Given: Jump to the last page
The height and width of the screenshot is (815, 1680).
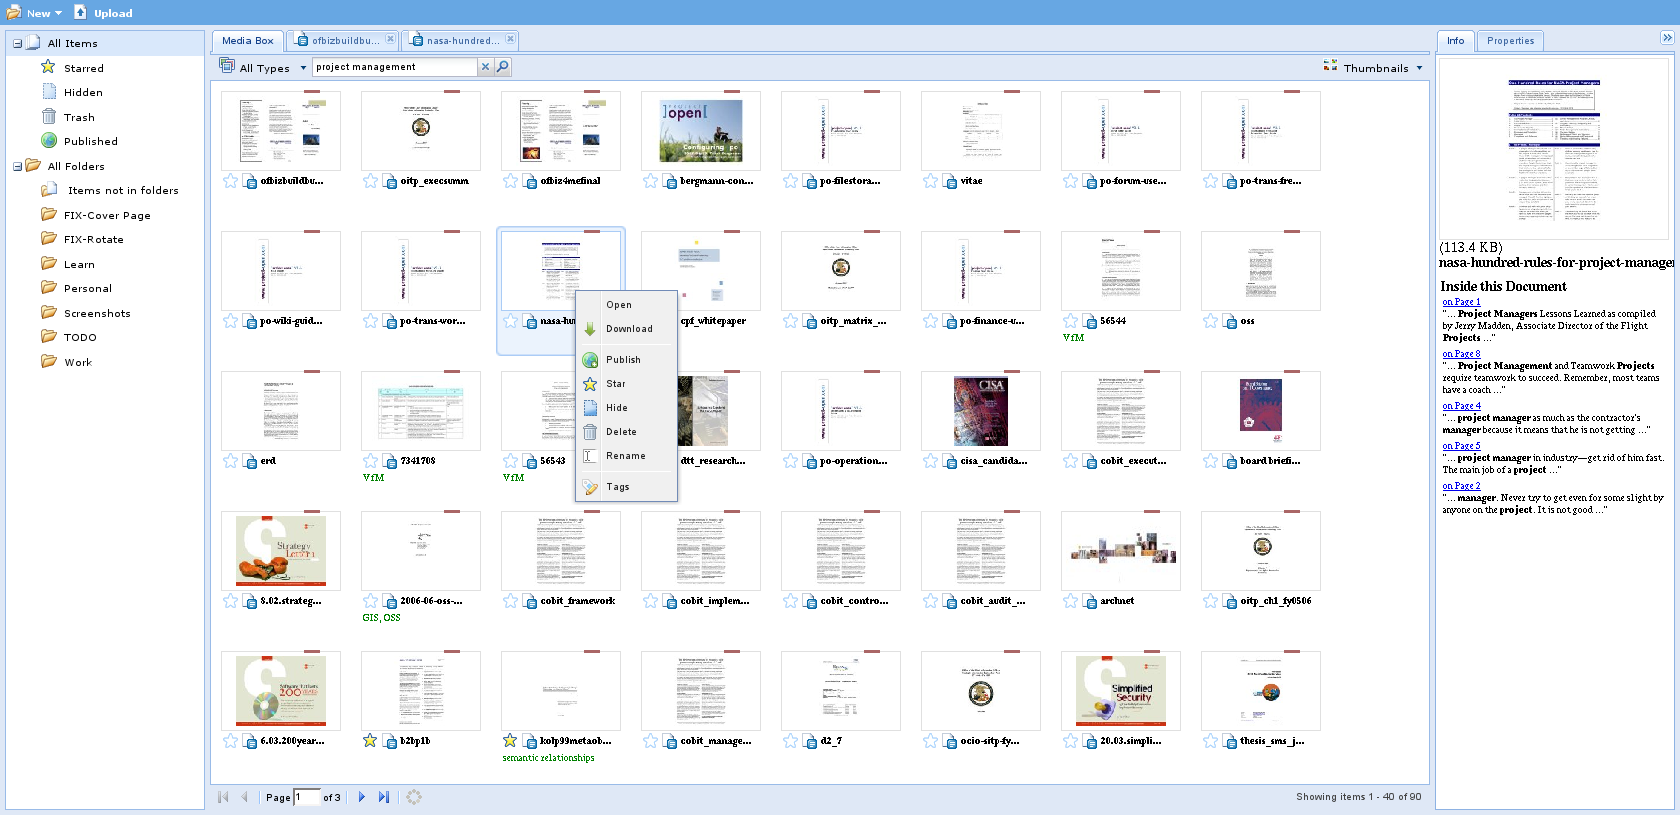Looking at the screenshot, I should pos(384,797).
